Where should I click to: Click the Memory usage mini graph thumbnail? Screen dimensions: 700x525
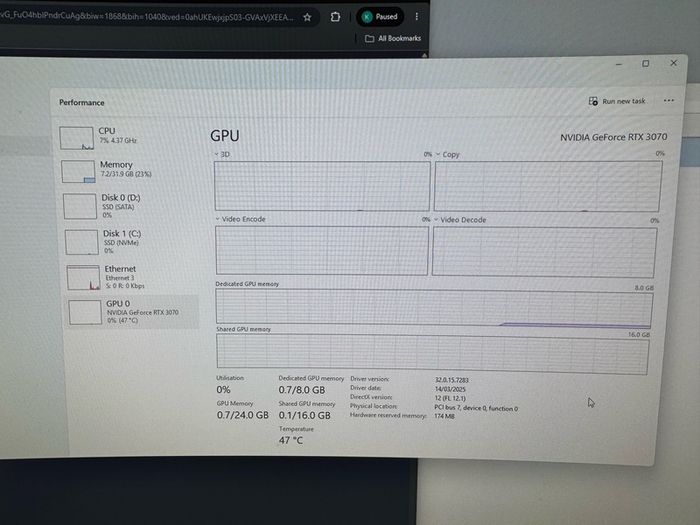tap(78, 171)
